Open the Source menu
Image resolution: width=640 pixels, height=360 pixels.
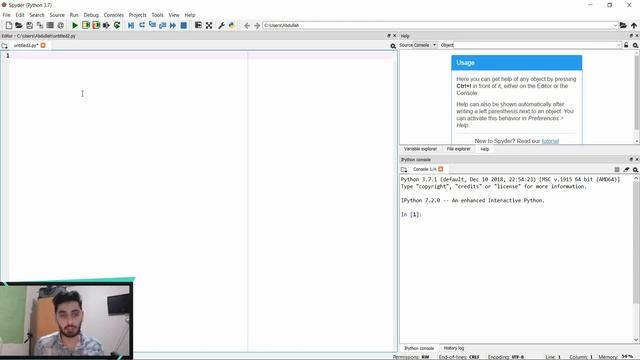(57, 15)
